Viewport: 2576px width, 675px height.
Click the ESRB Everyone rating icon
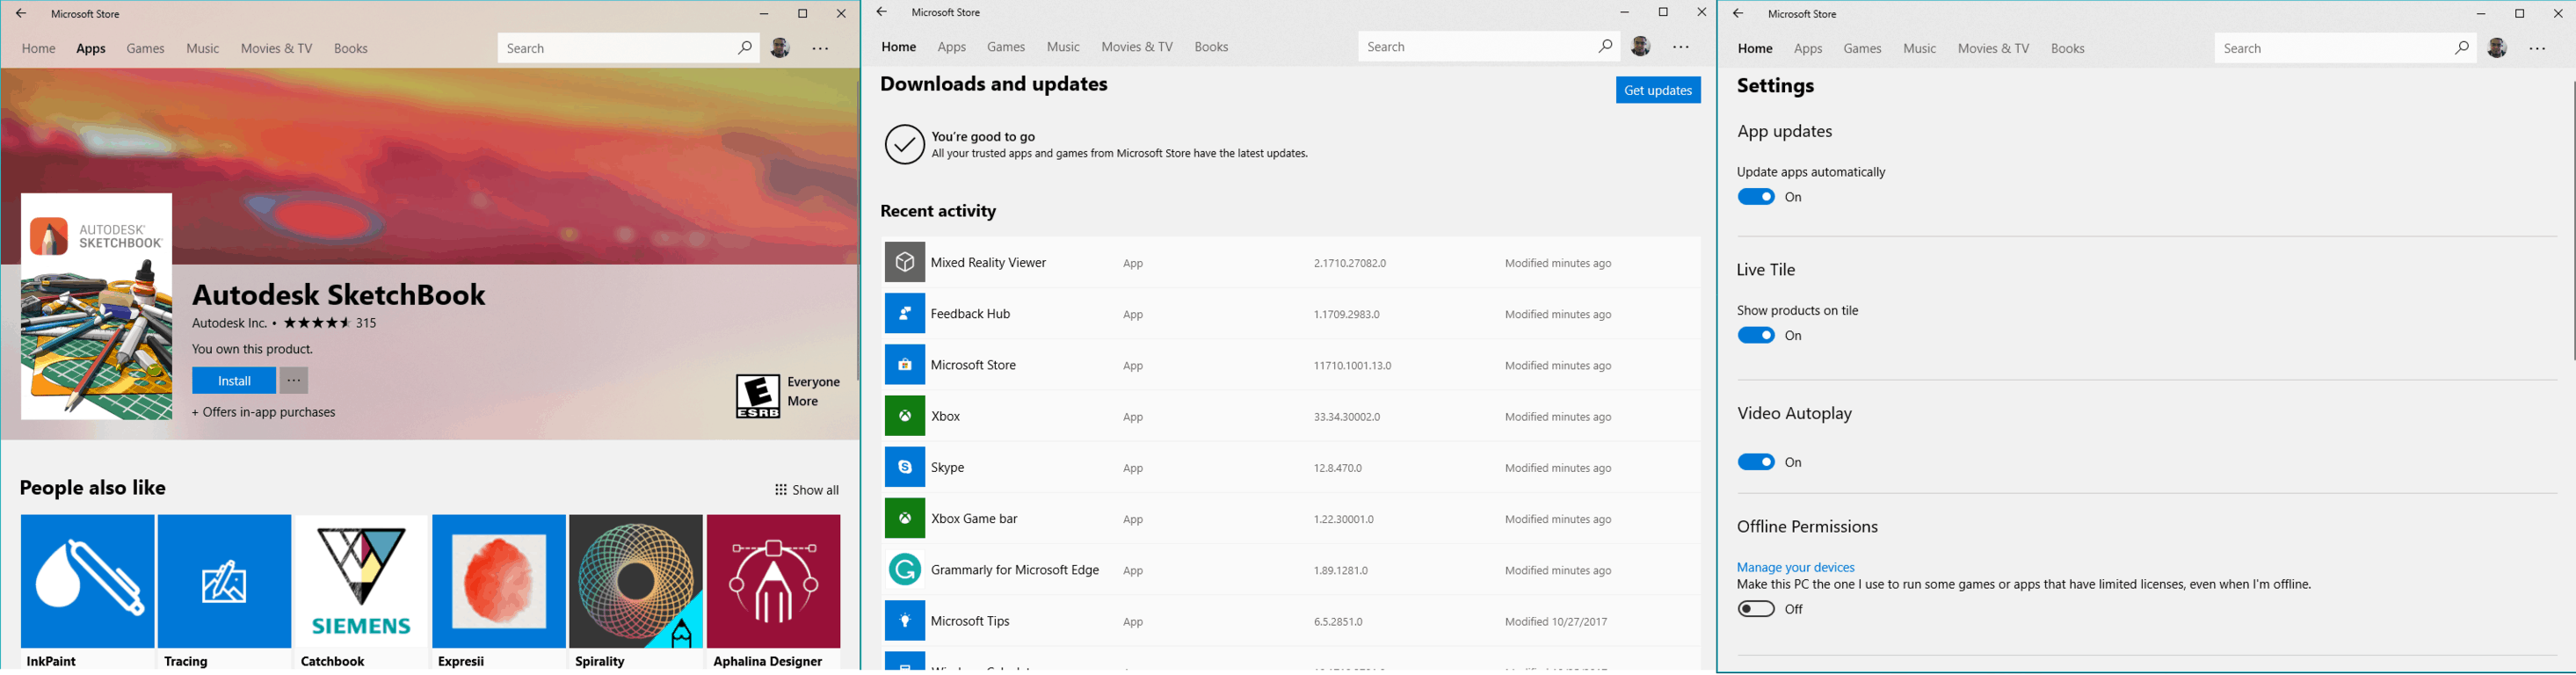pos(758,396)
